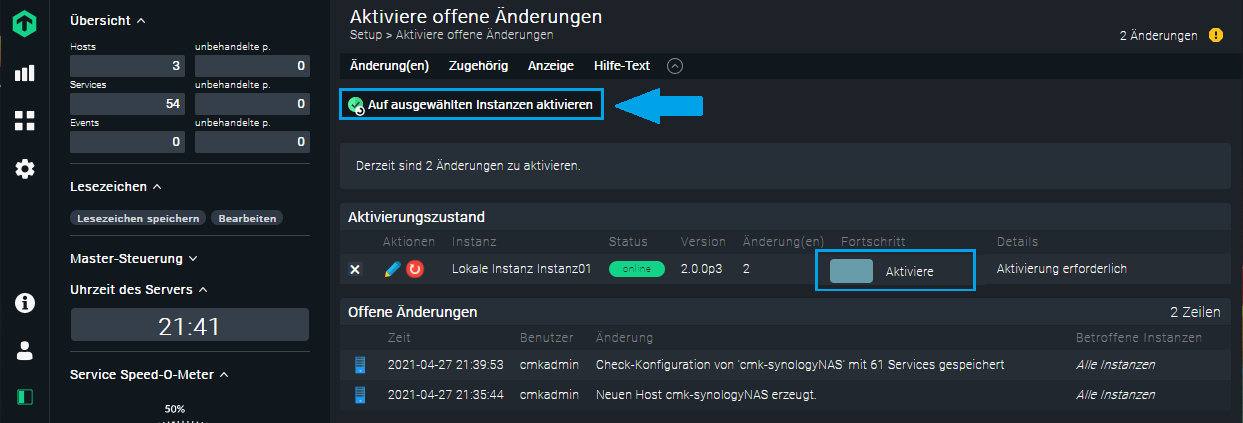The height and width of the screenshot is (423, 1243).
Task: Open the Setup gear icon
Action: pyautogui.click(x=25, y=169)
